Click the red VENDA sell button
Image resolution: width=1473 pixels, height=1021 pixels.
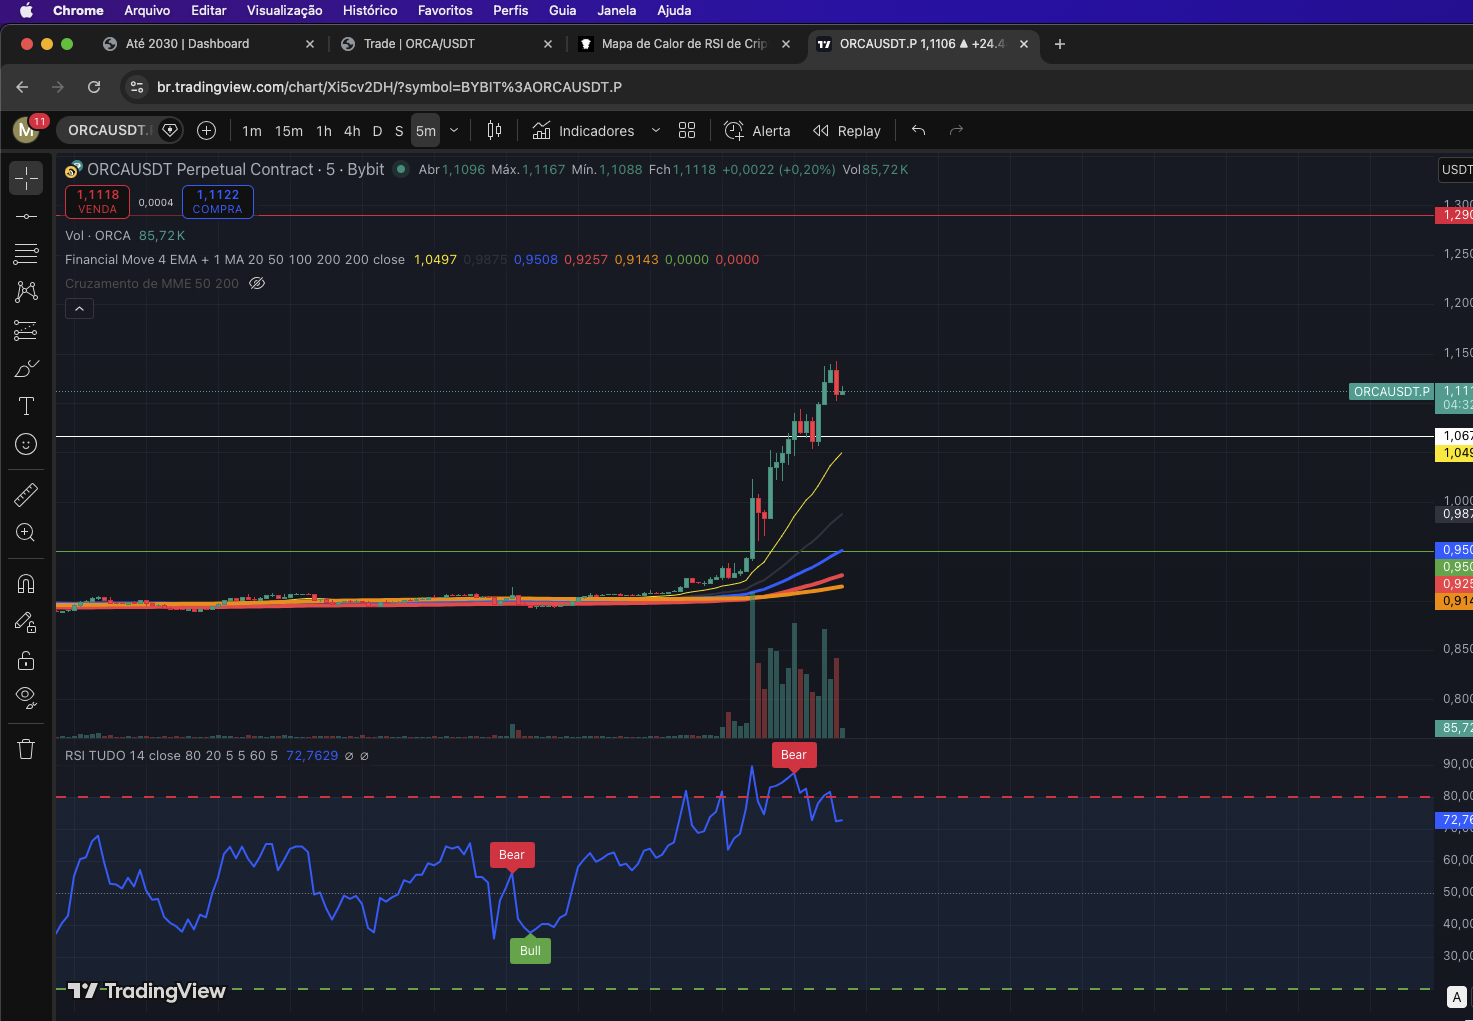click(x=97, y=202)
